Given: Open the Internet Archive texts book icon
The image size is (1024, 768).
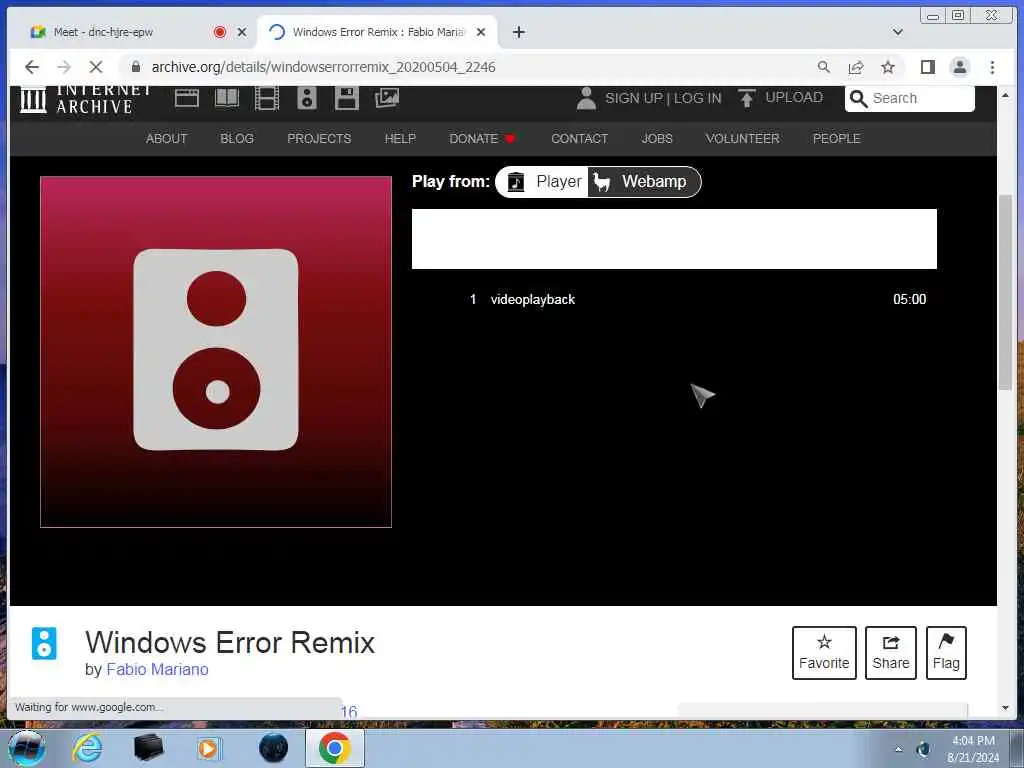Looking at the screenshot, I should point(227,98).
